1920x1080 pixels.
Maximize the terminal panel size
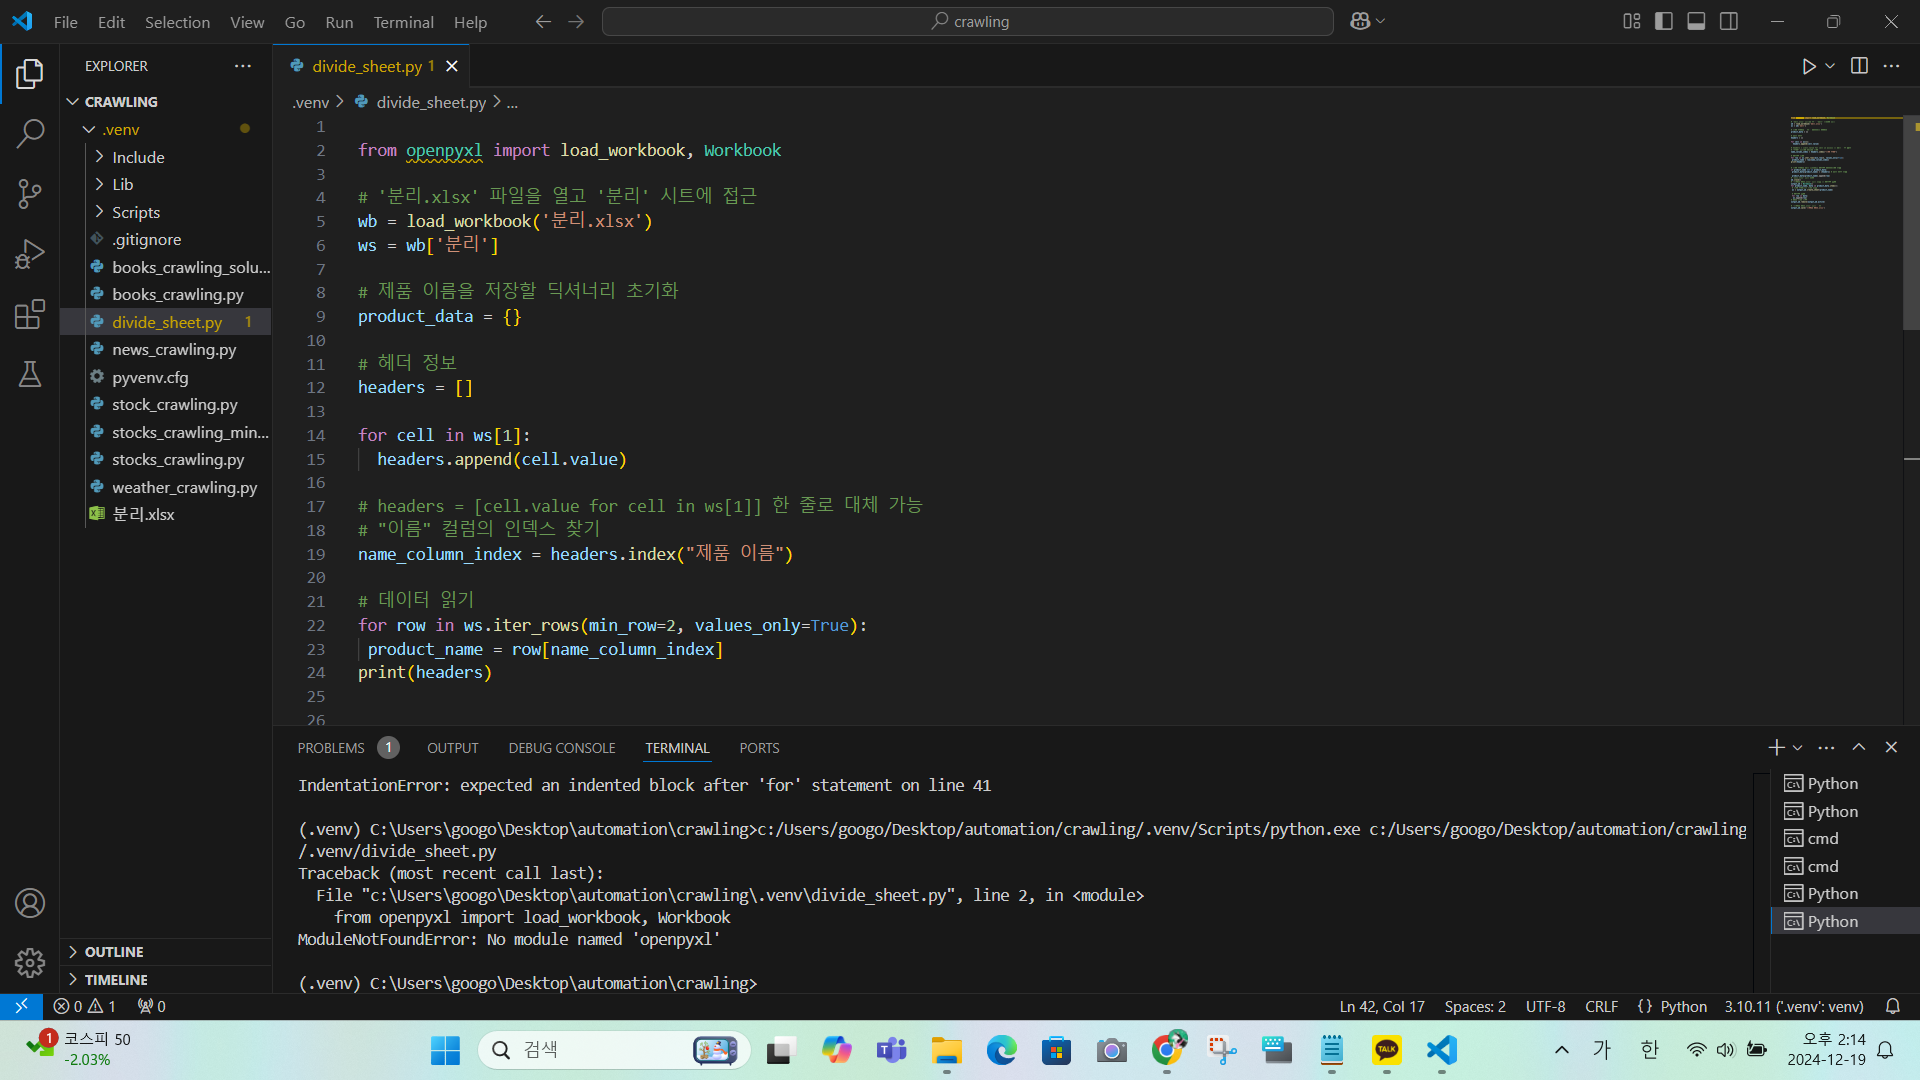pos(1859,747)
